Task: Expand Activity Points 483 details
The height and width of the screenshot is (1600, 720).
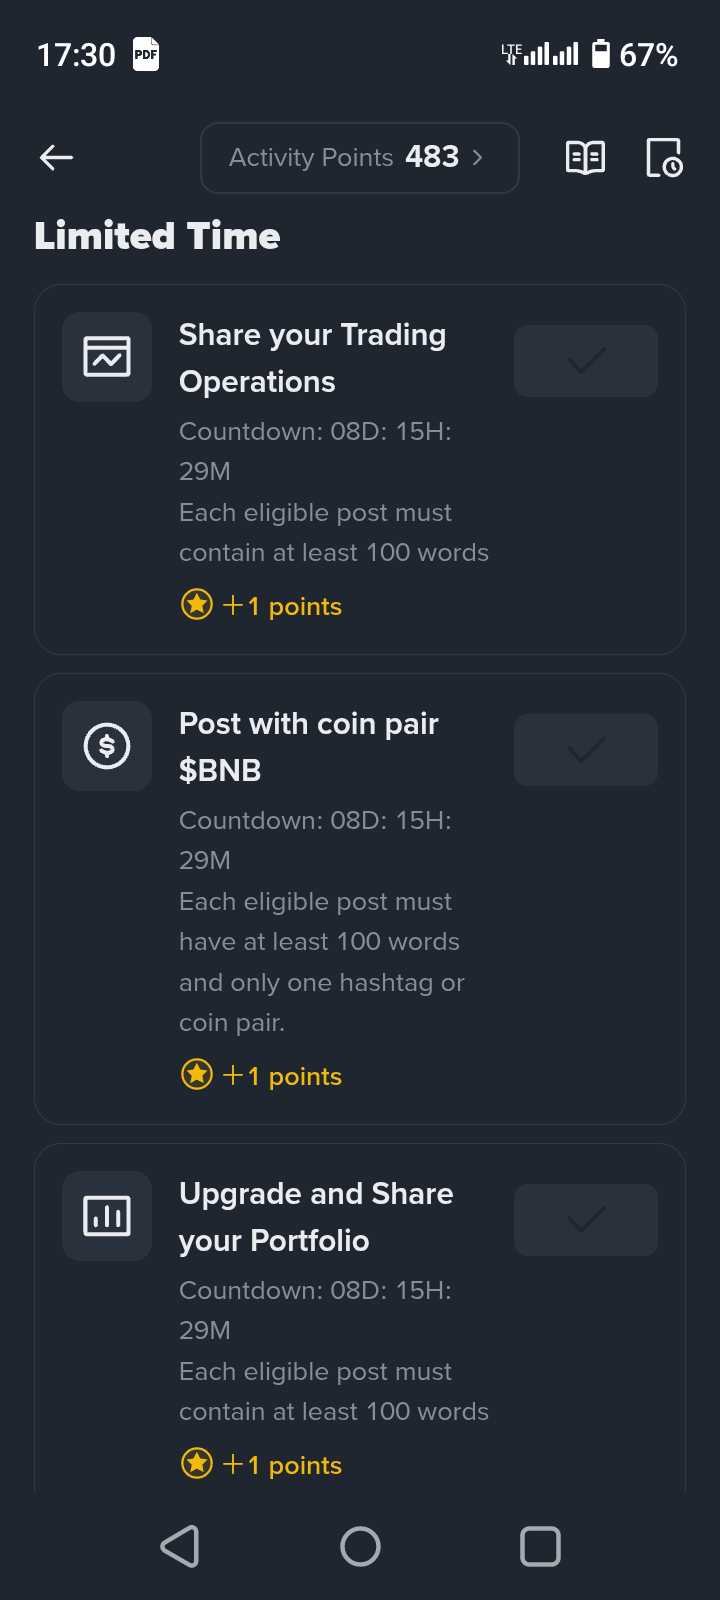Action: [x=360, y=157]
